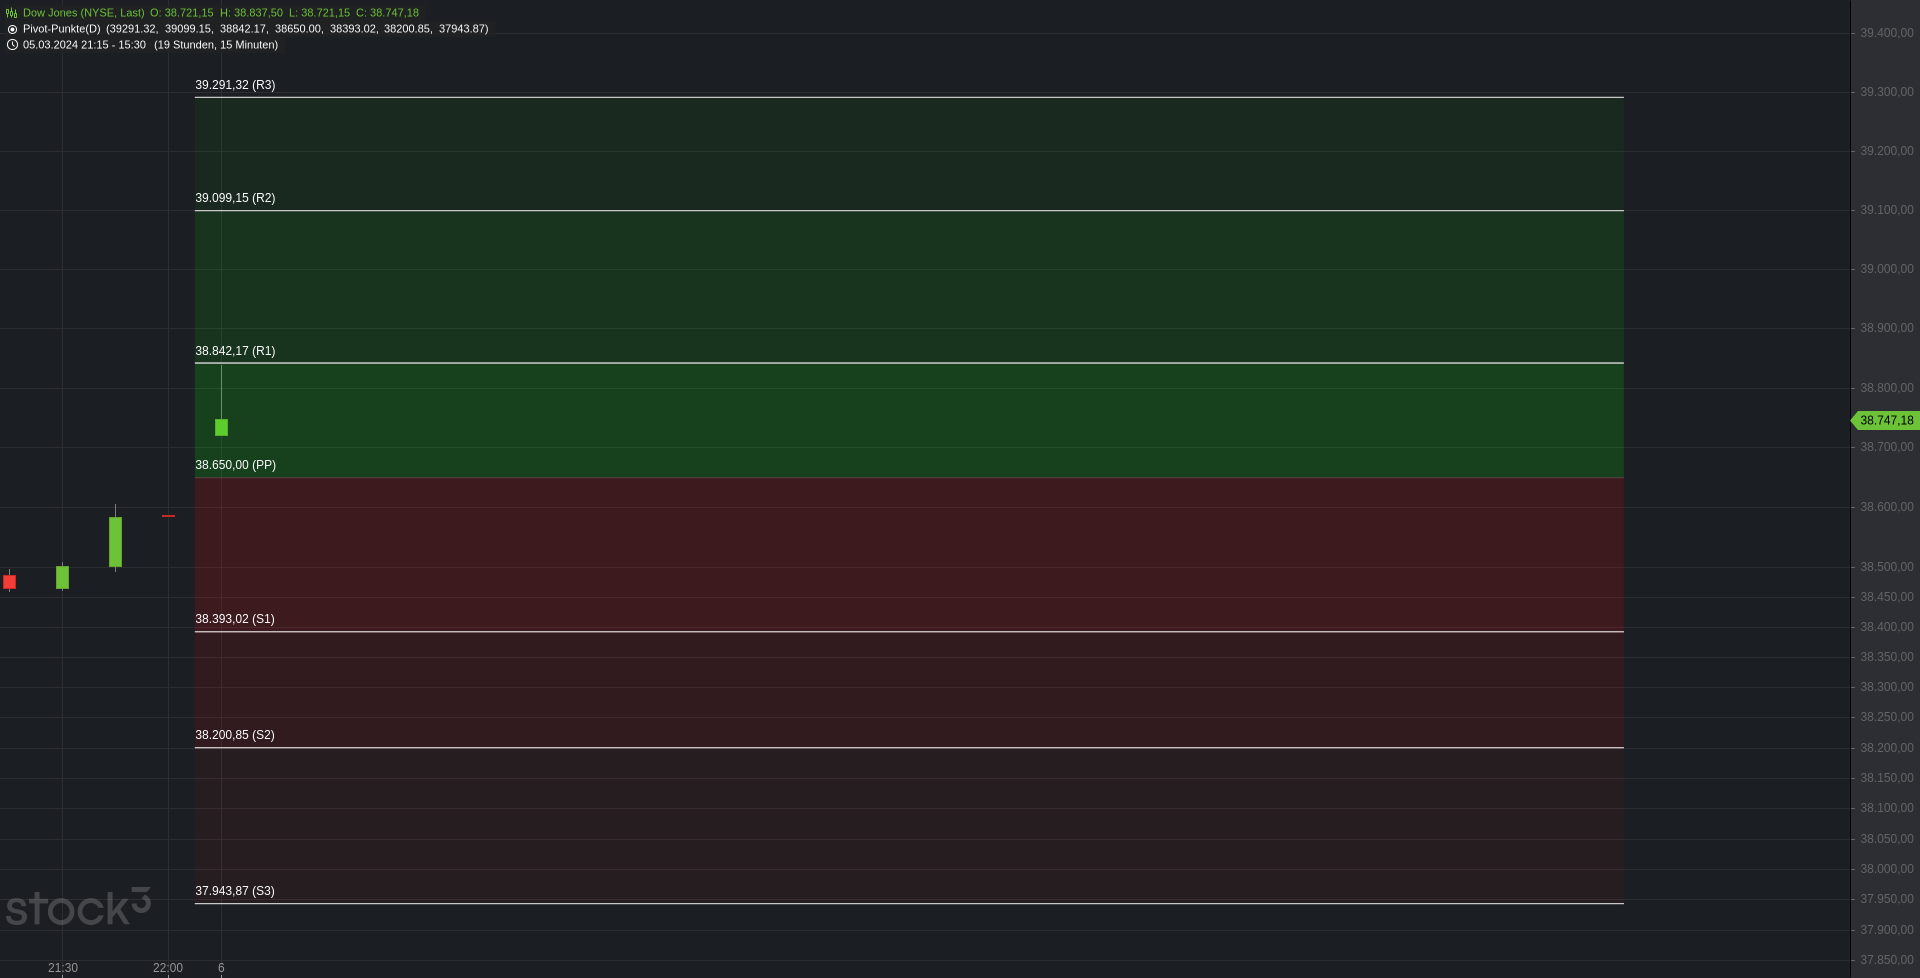Select the 39.099,15 (R2) resistance label

235,198
